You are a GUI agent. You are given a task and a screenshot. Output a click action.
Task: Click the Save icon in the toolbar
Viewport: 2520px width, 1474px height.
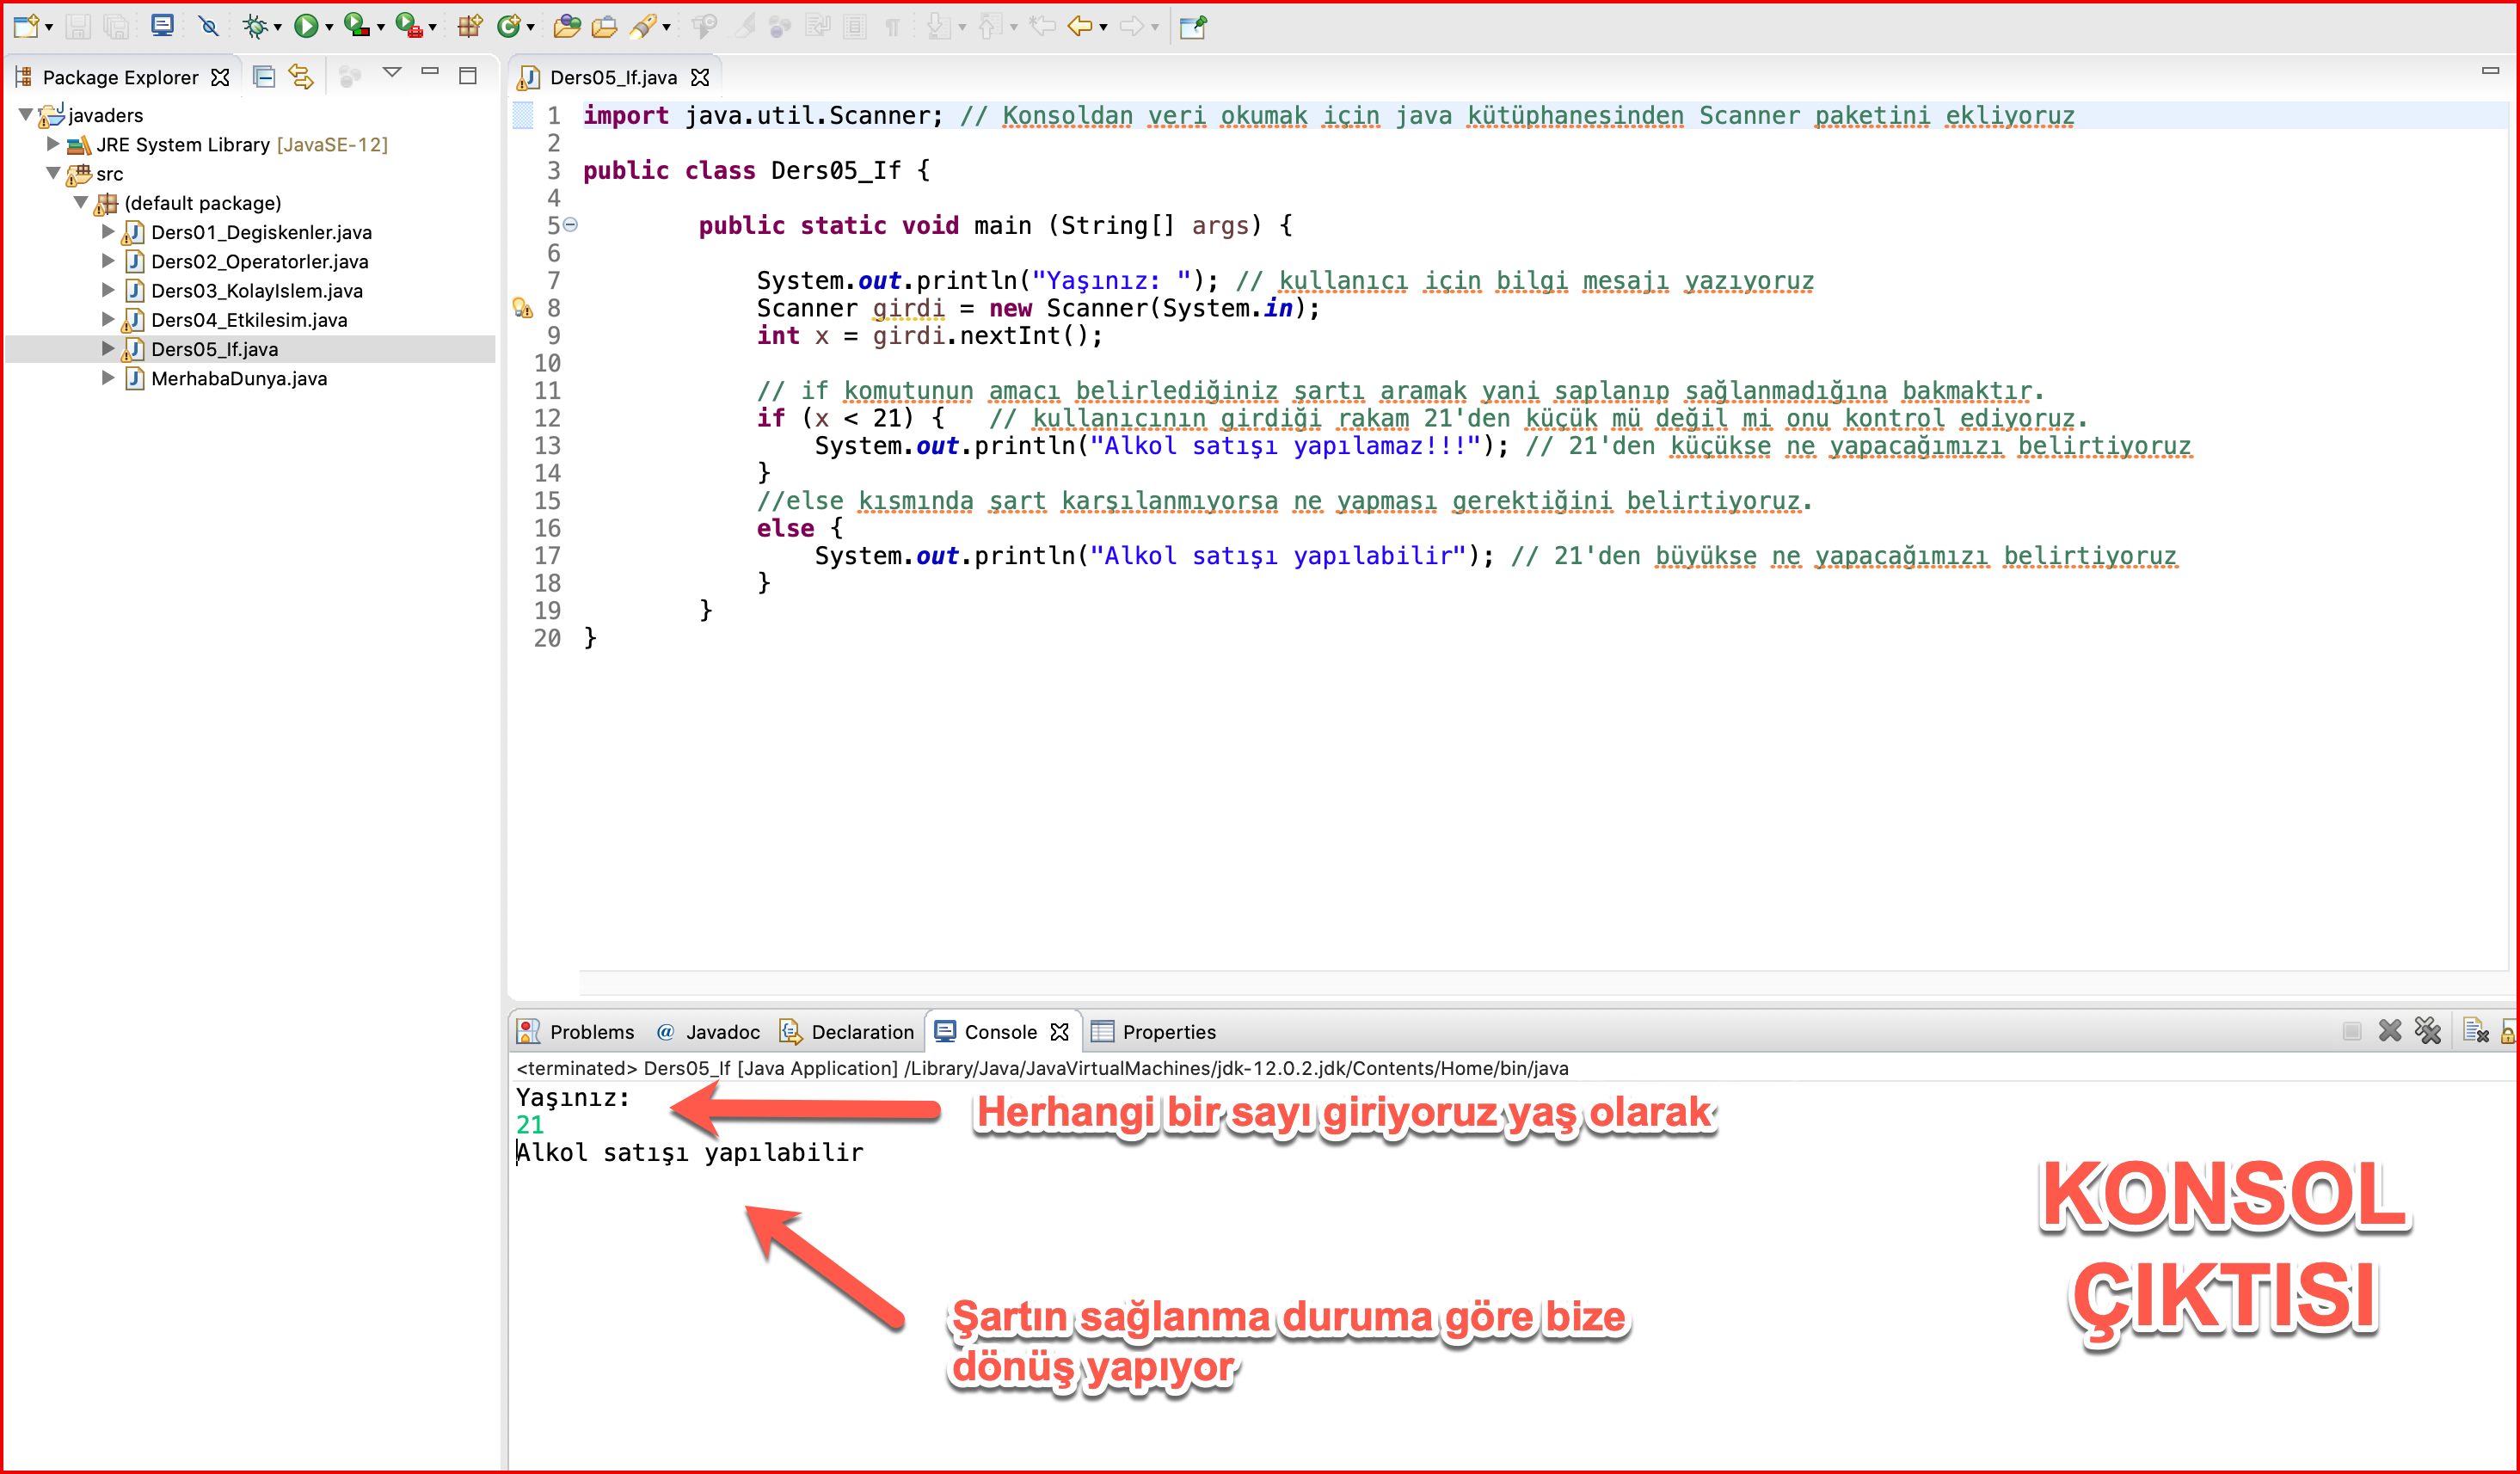tap(78, 26)
